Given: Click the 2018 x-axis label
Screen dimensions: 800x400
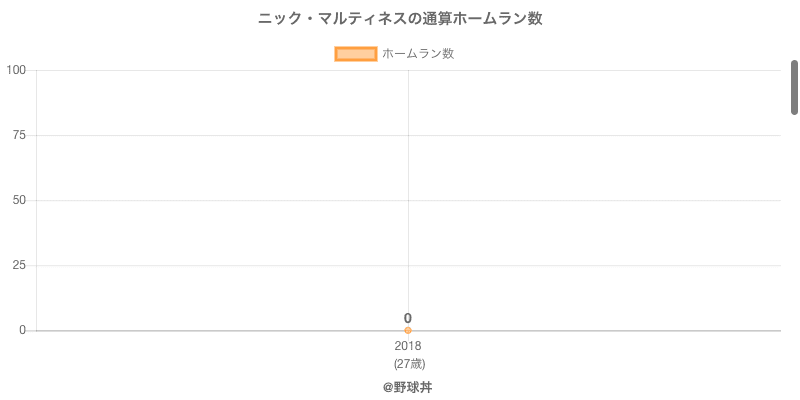Looking at the screenshot, I should point(408,346).
